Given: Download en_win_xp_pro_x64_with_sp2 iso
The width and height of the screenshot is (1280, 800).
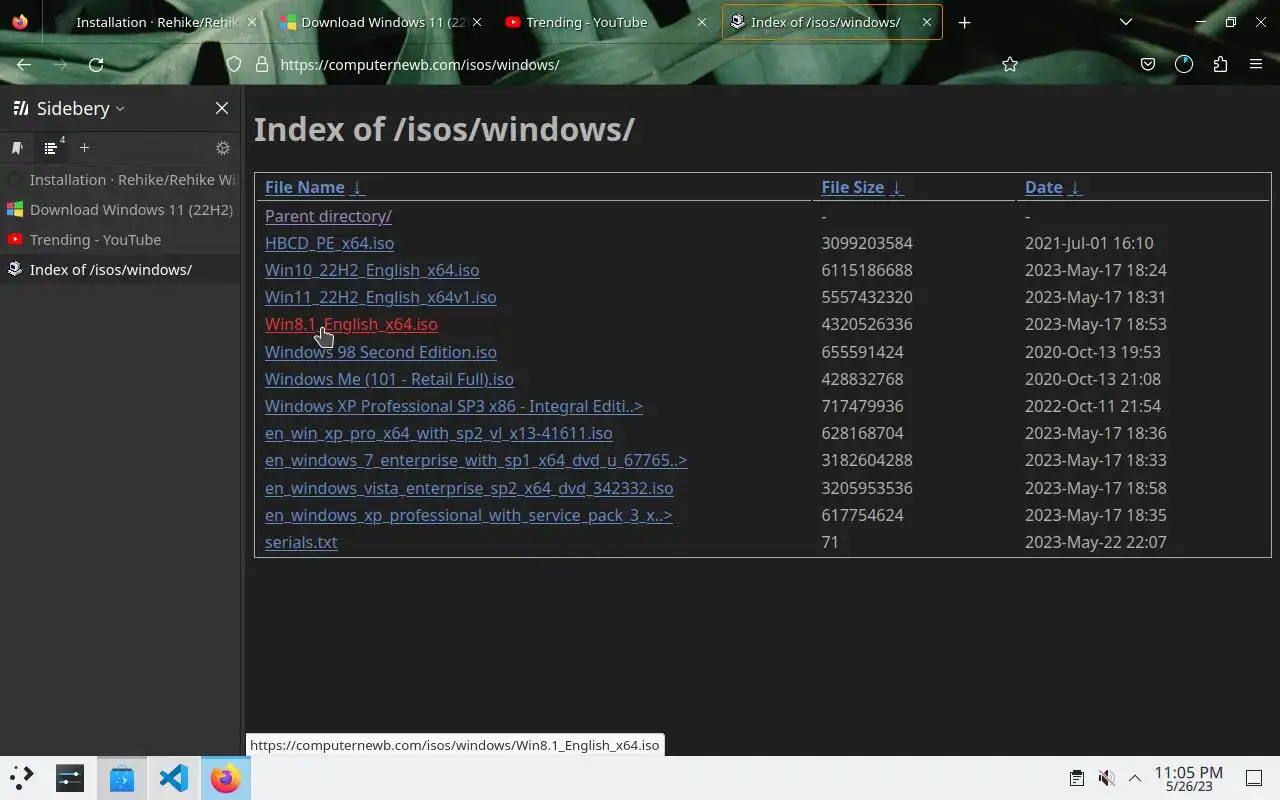Looking at the screenshot, I should 438,433.
